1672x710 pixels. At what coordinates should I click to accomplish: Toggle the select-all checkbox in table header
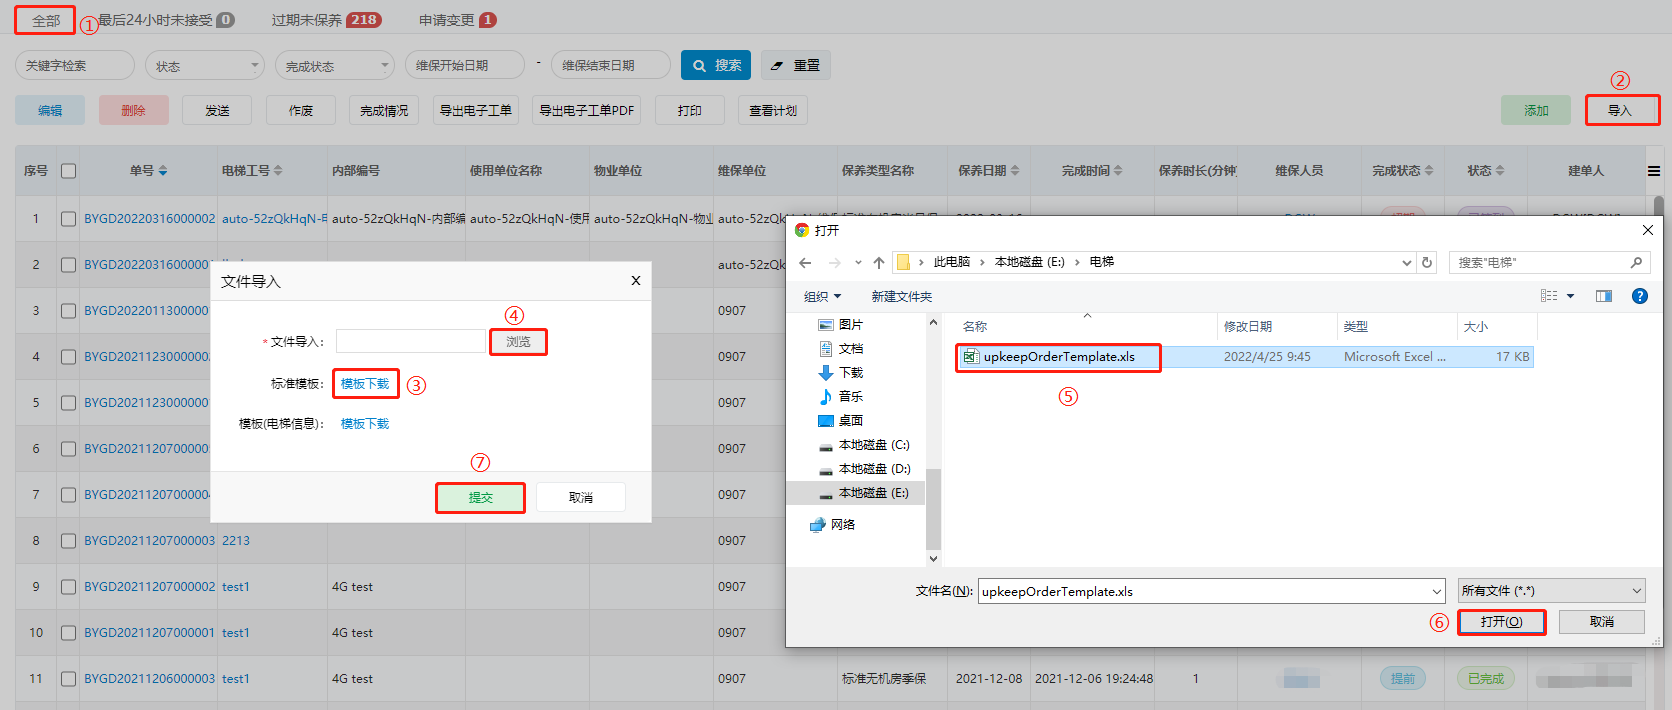point(68,171)
